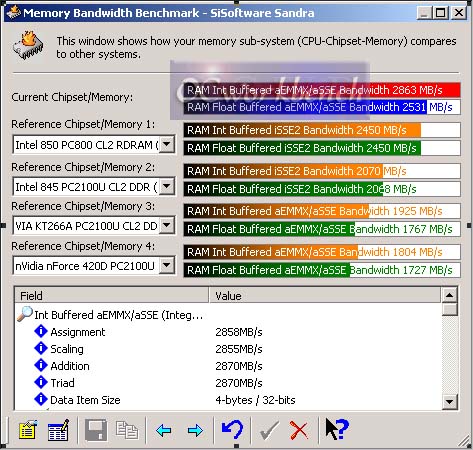
Task: Click the results list scrollbar thumb
Action: click(449, 309)
